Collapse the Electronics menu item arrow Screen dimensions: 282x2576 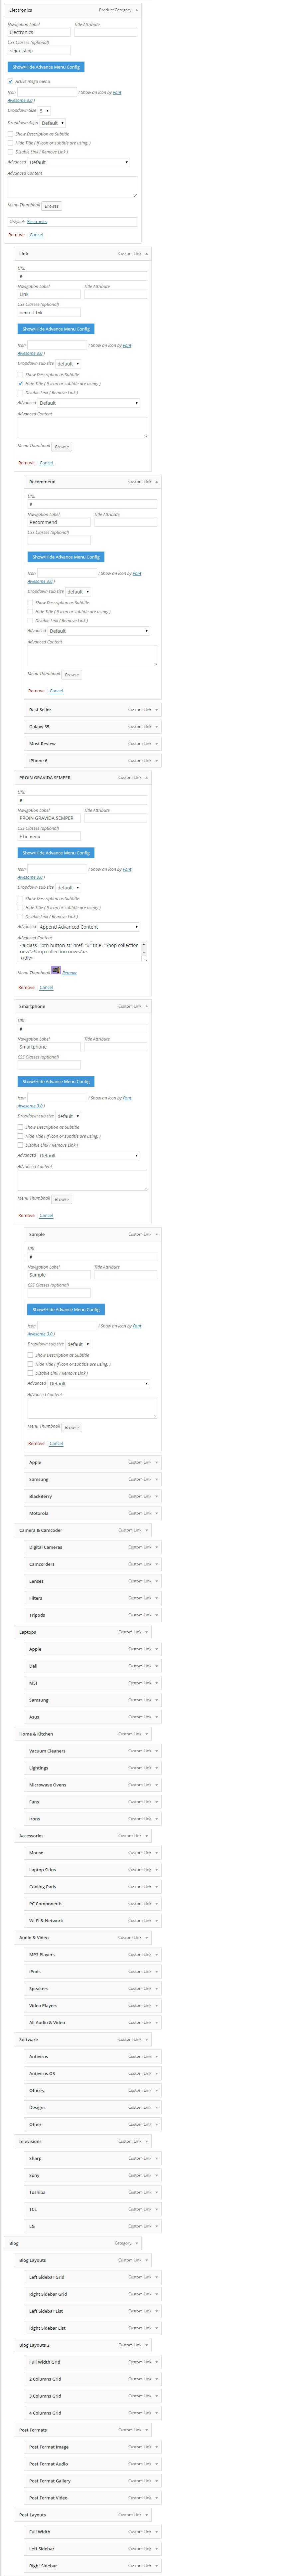[137, 10]
